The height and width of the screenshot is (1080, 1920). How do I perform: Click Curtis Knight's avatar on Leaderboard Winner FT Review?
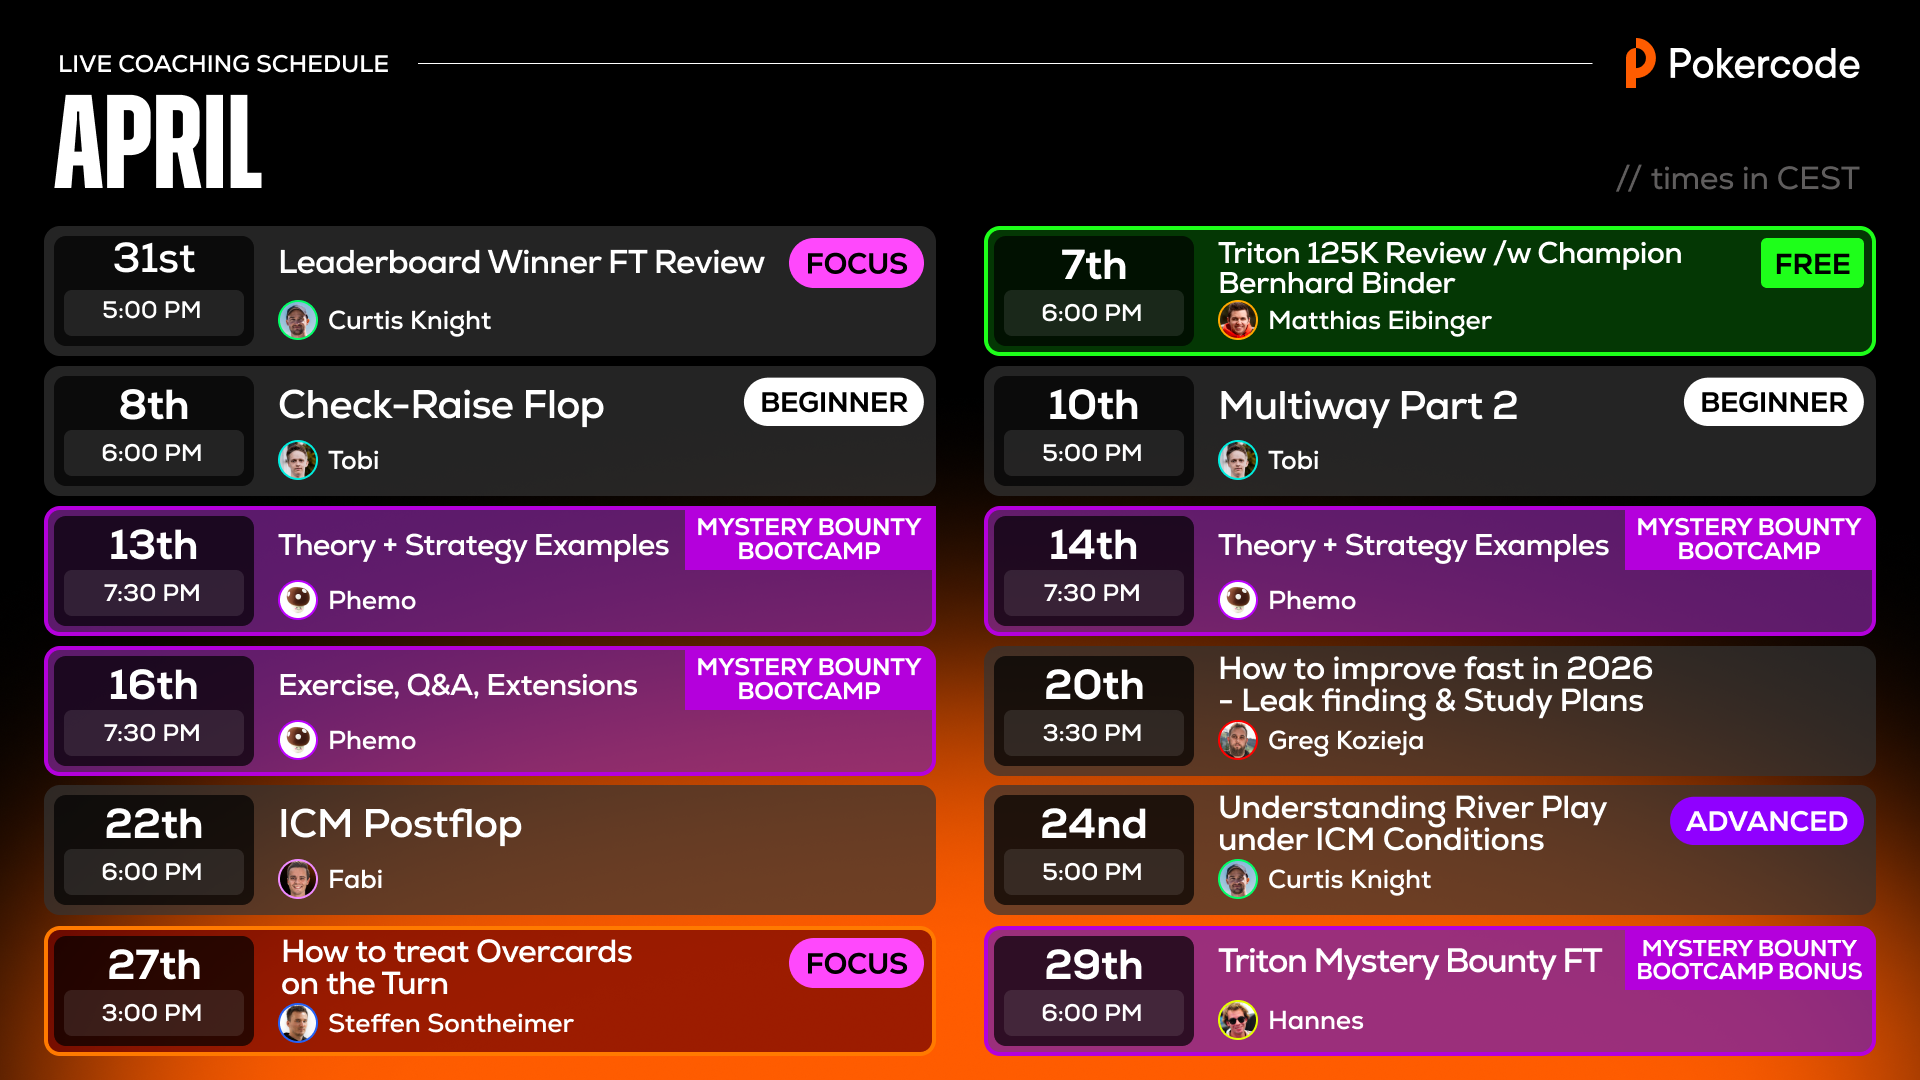click(298, 320)
